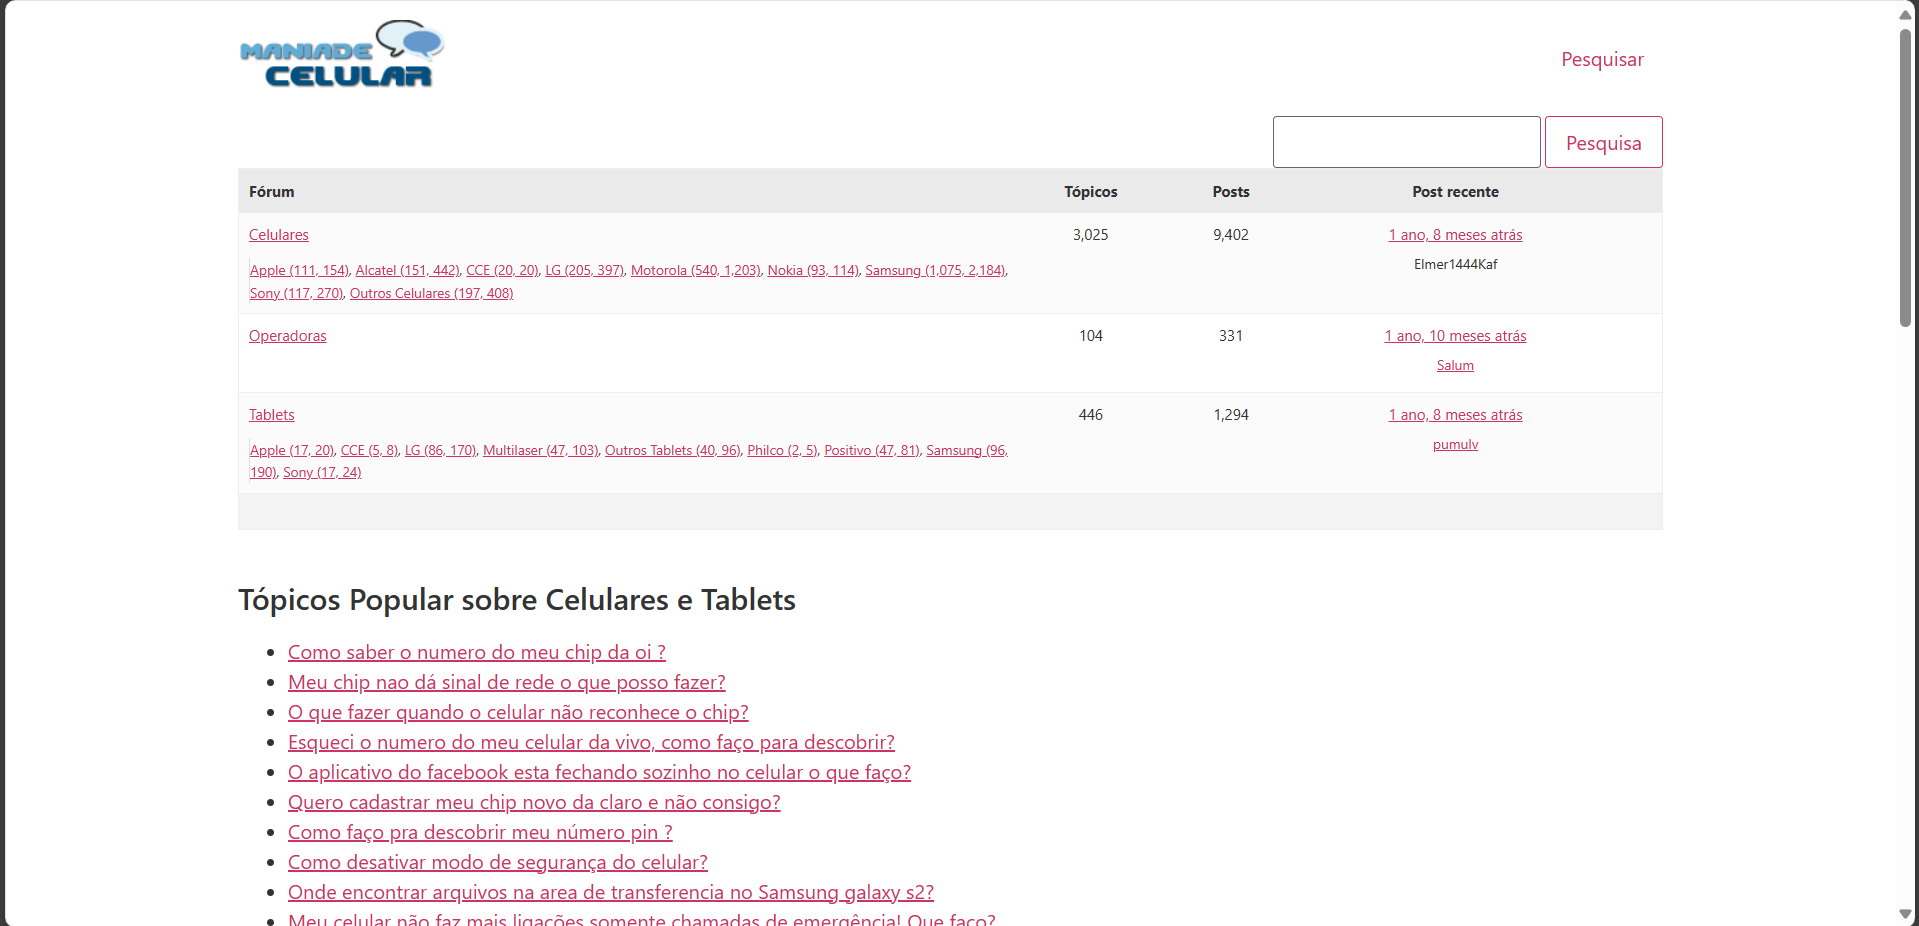The width and height of the screenshot is (1919, 926).
Task: Click the Pesquisa search button
Action: pyautogui.click(x=1603, y=142)
